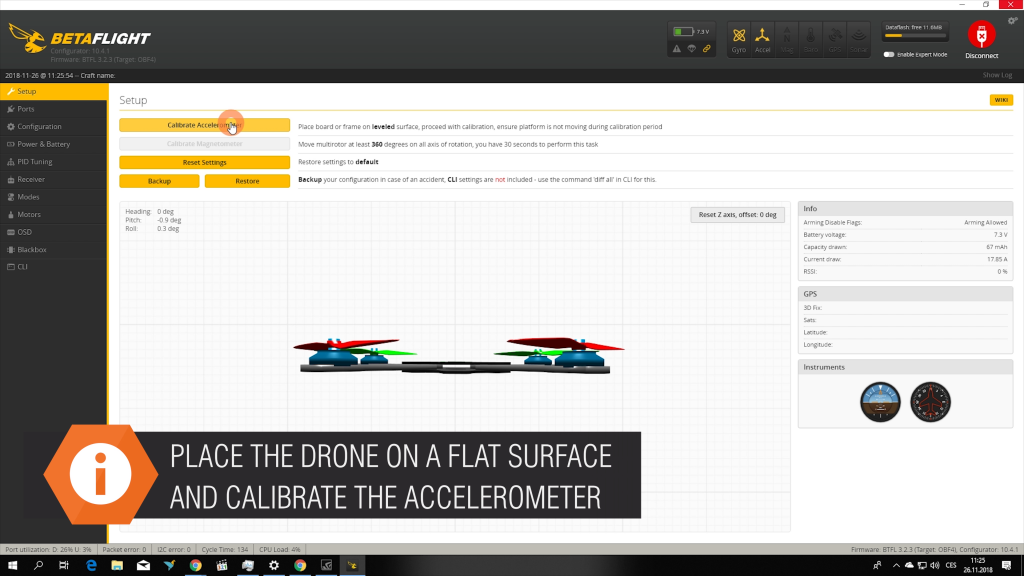
Task: Open Windows Start menu
Action: tap(12, 566)
